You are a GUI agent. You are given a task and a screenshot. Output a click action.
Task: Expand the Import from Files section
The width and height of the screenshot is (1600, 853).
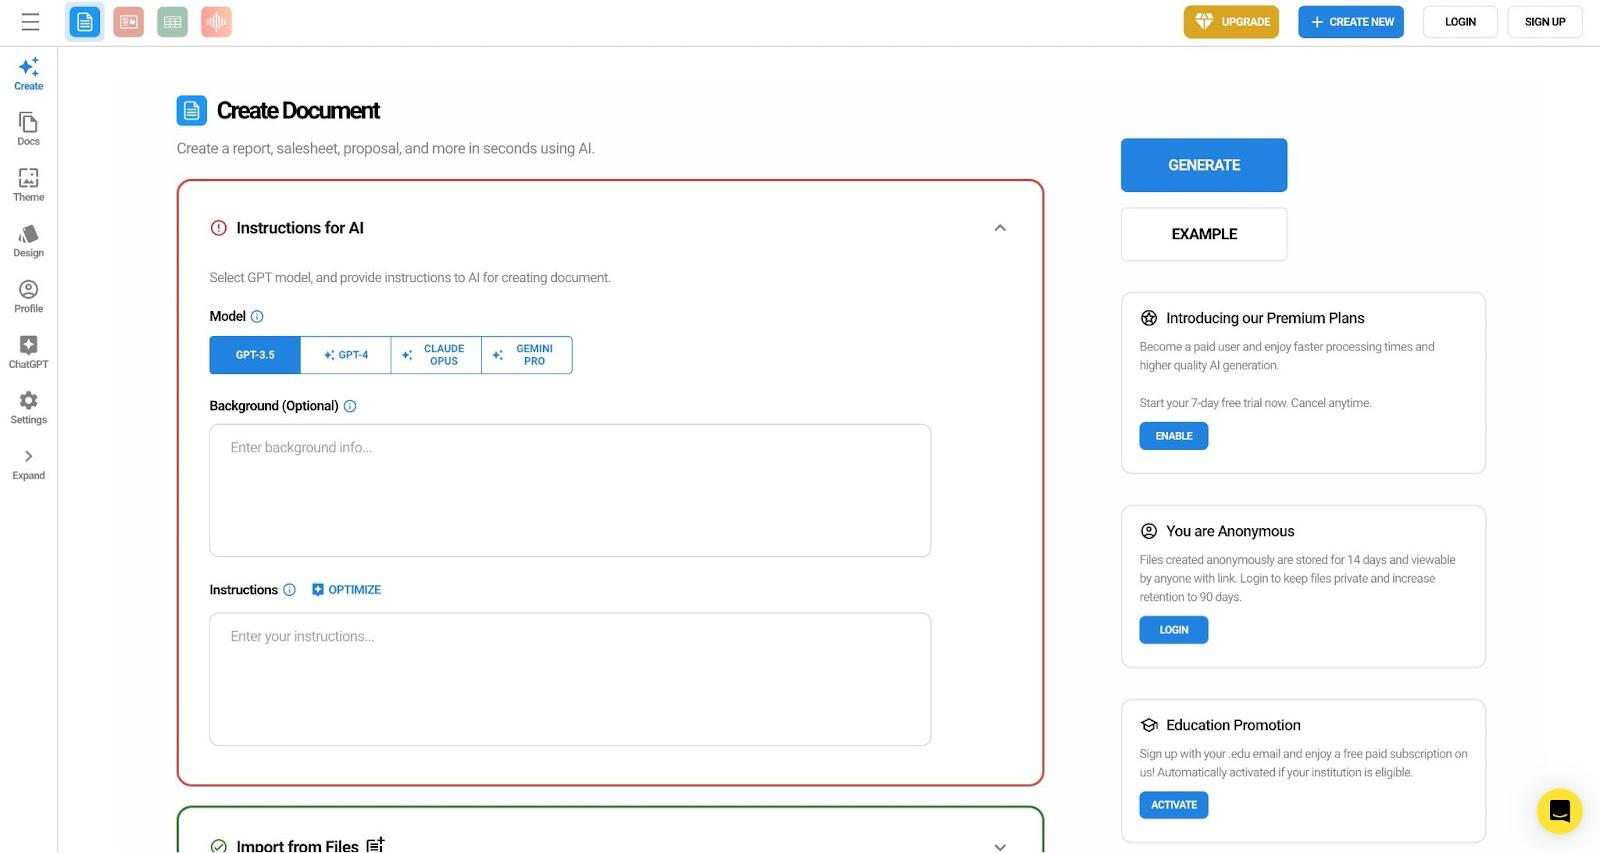(x=1000, y=846)
